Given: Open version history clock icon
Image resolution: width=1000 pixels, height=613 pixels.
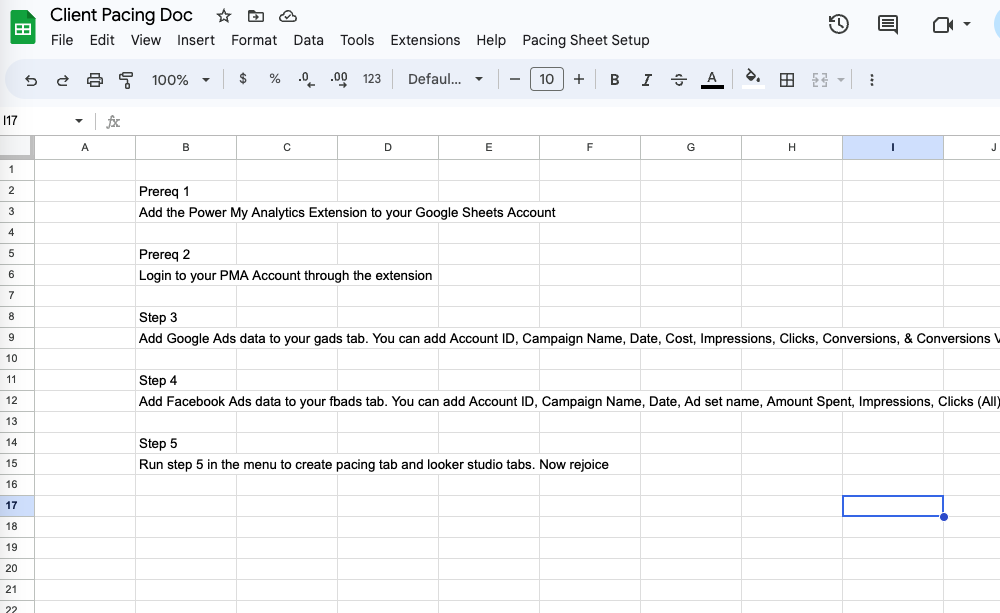Looking at the screenshot, I should click(x=839, y=25).
